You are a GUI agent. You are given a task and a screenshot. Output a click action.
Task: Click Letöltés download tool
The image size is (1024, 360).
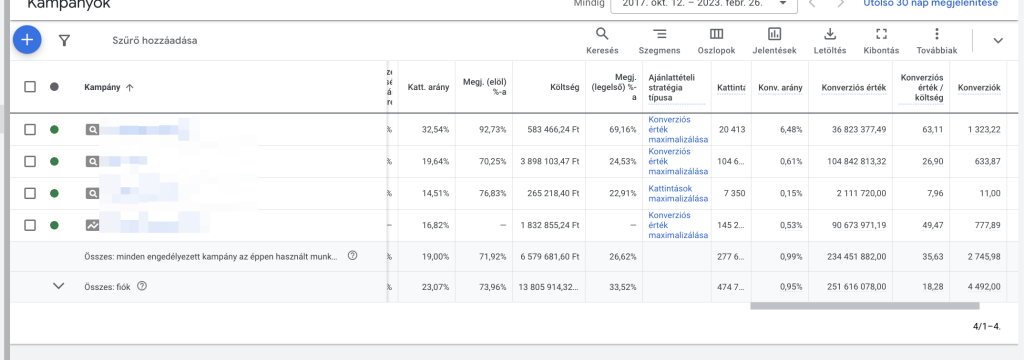tap(830, 41)
